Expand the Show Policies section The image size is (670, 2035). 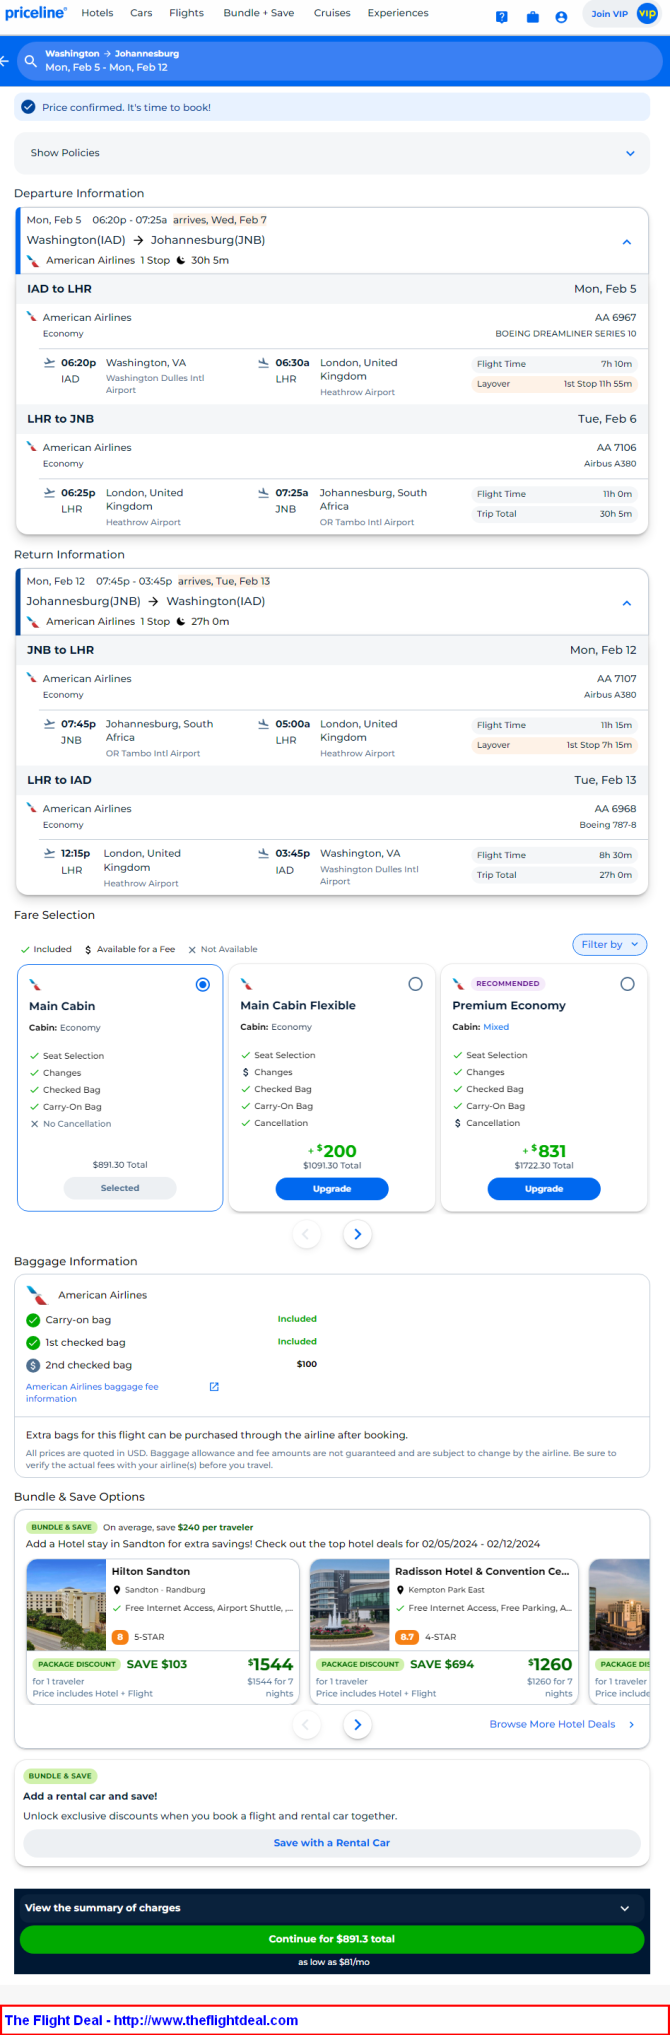[x=332, y=153]
